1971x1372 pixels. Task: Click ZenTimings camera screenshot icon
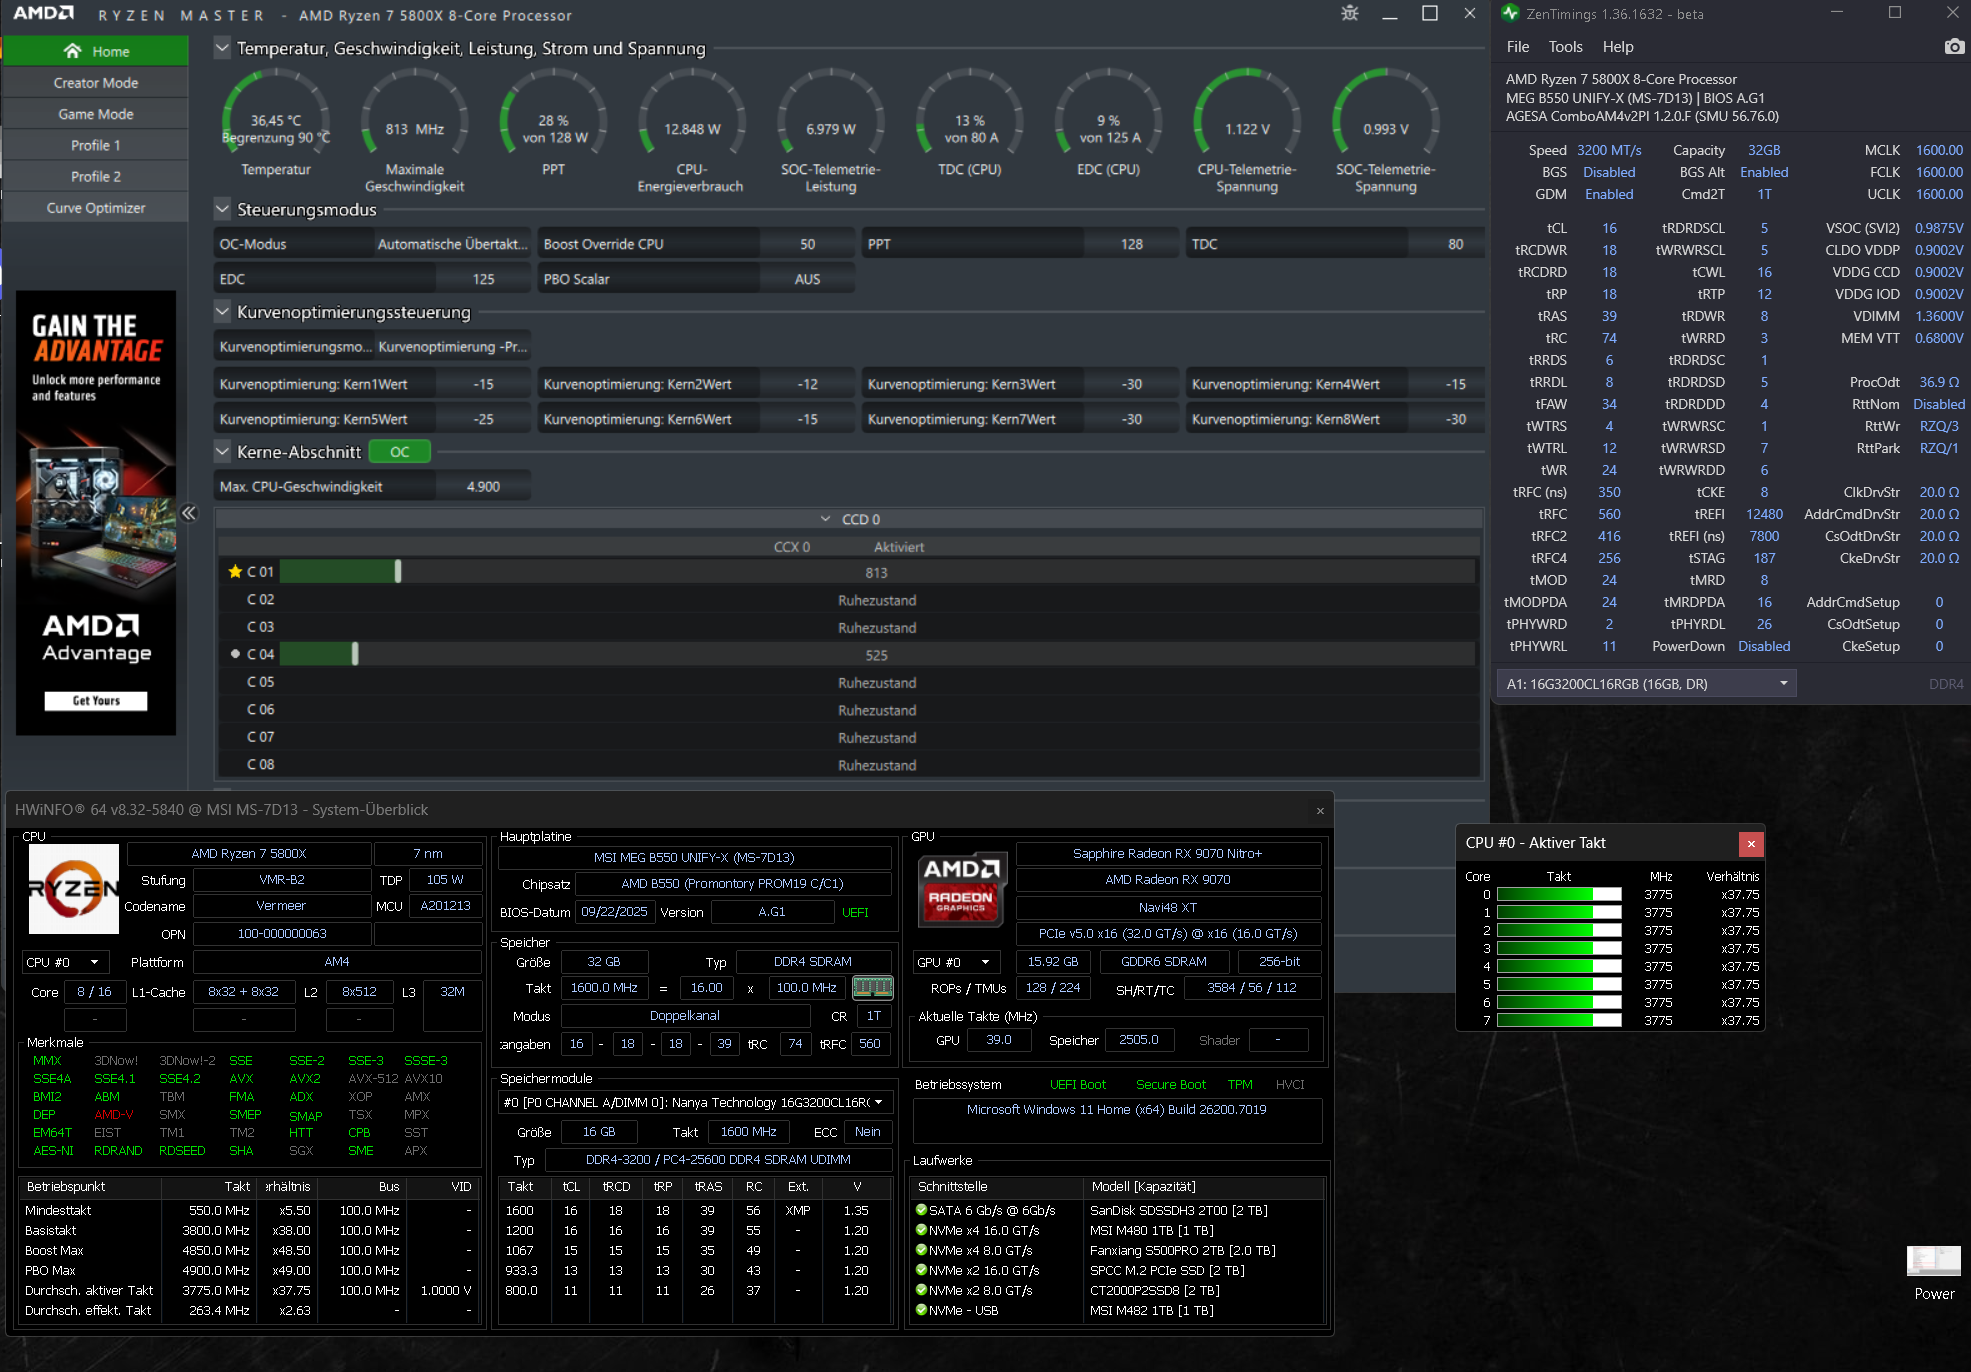[x=1953, y=47]
